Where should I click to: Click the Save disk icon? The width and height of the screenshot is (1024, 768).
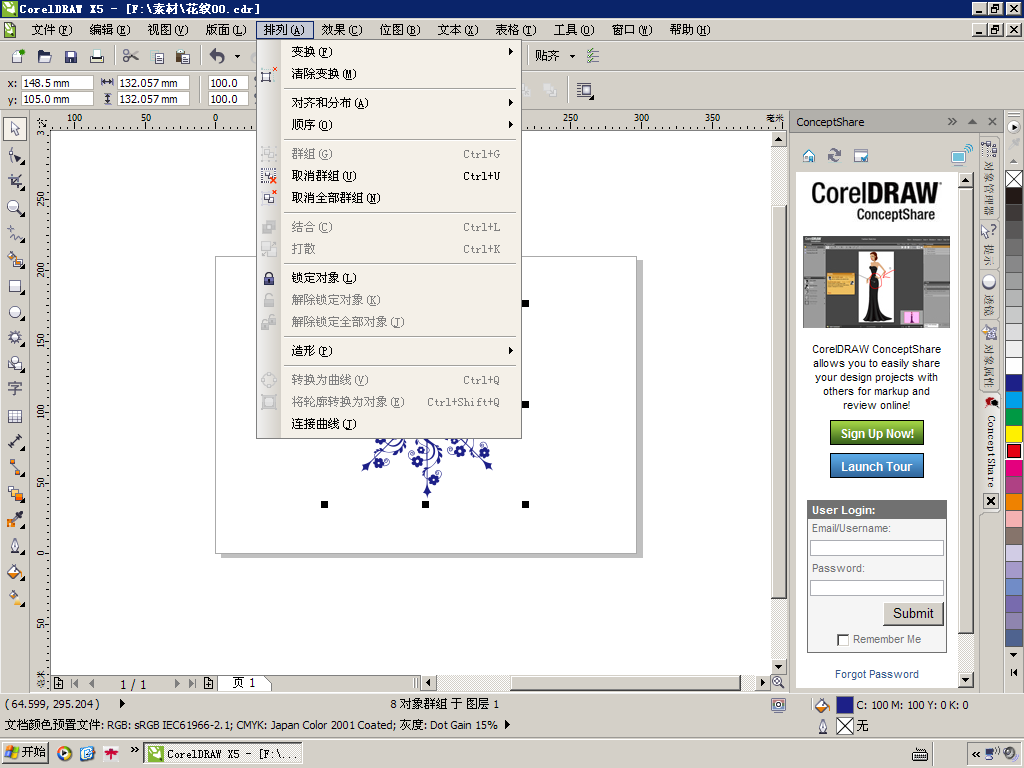(71, 56)
